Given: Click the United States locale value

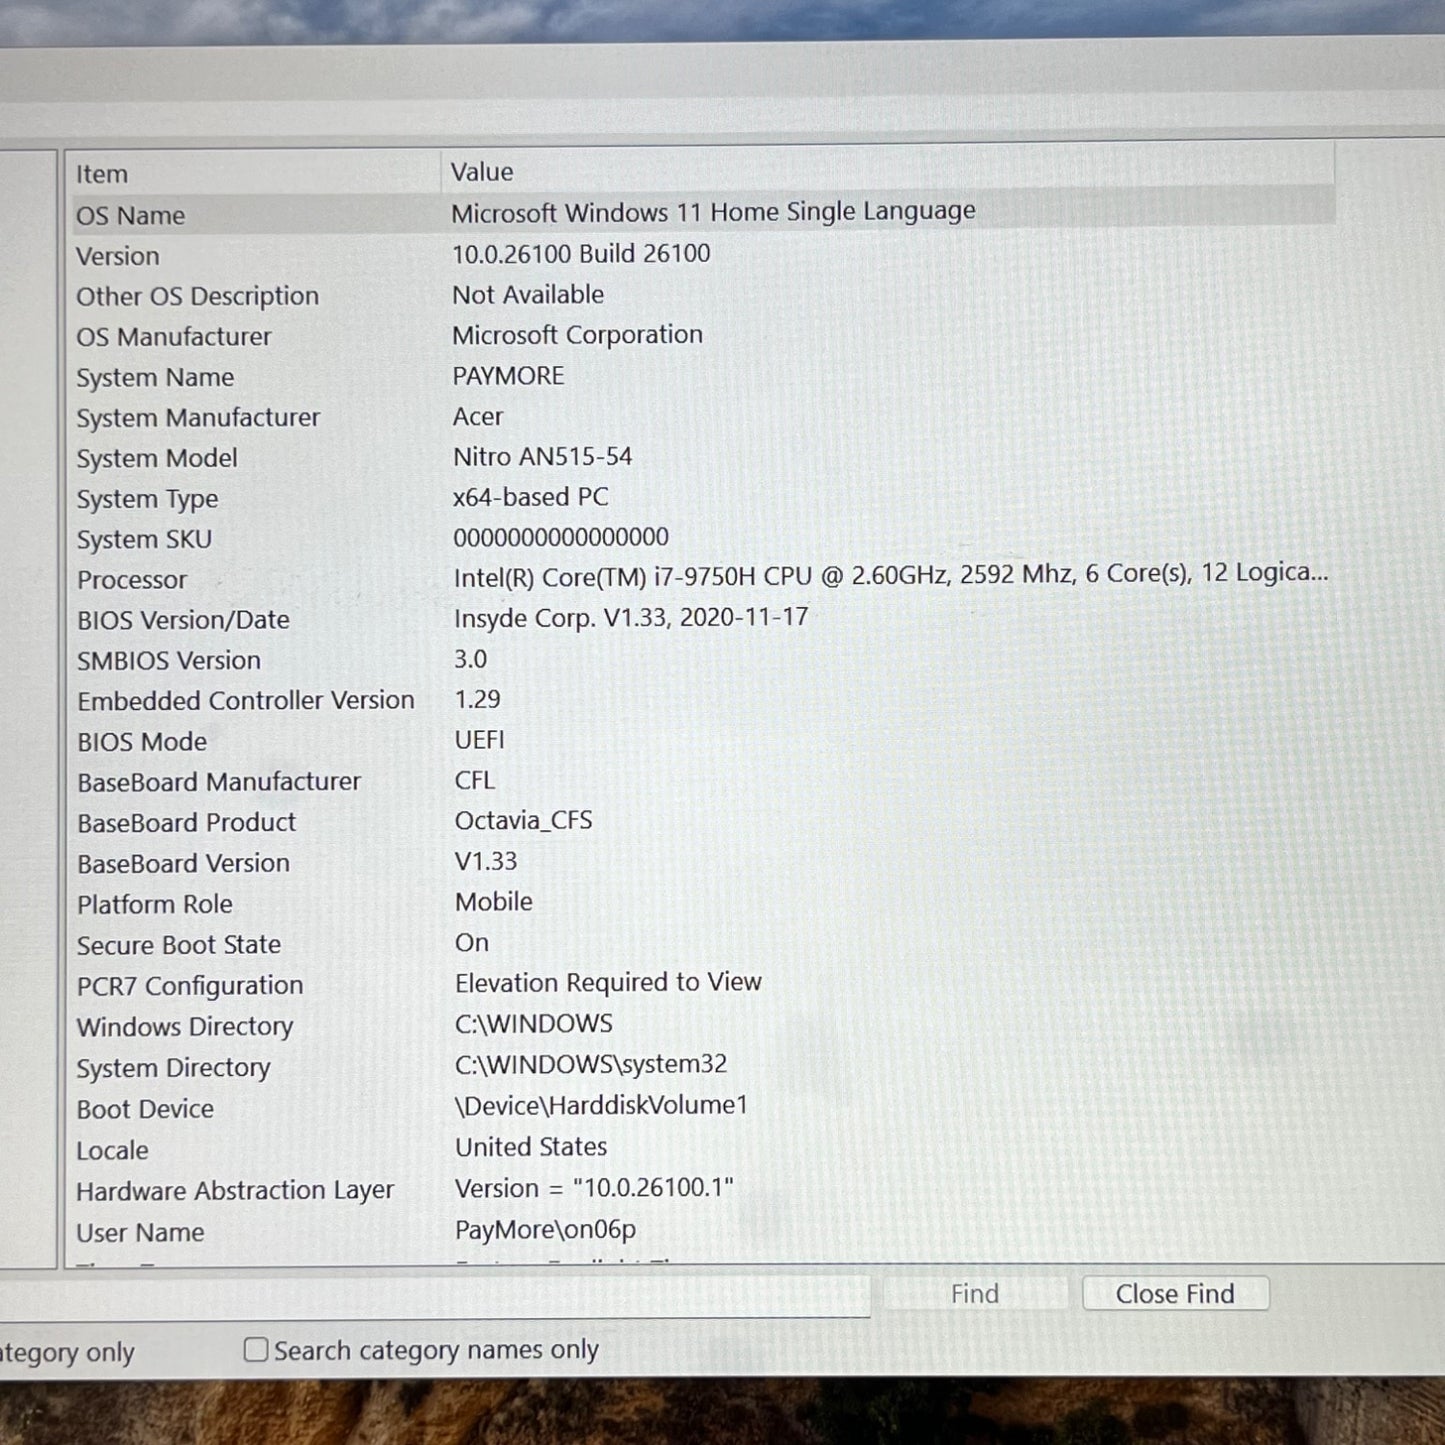Looking at the screenshot, I should (x=531, y=1147).
